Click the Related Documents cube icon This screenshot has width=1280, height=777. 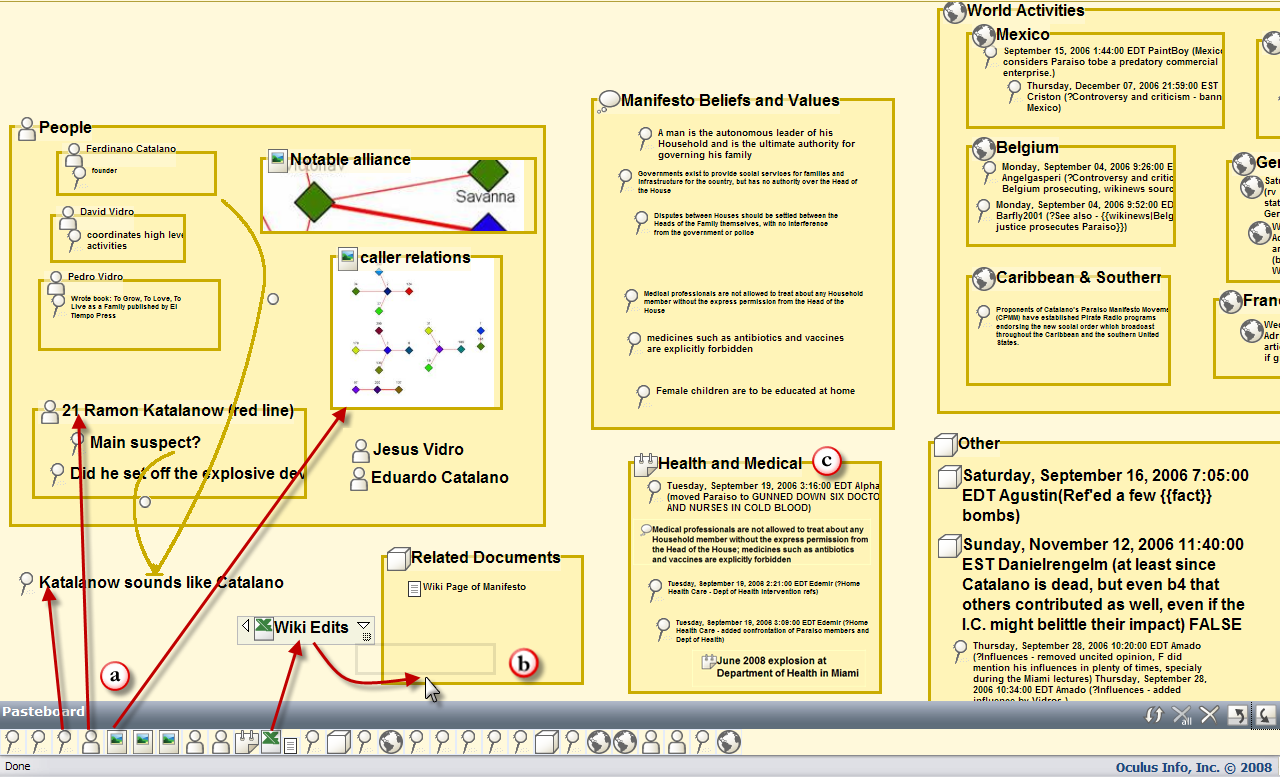click(398, 558)
